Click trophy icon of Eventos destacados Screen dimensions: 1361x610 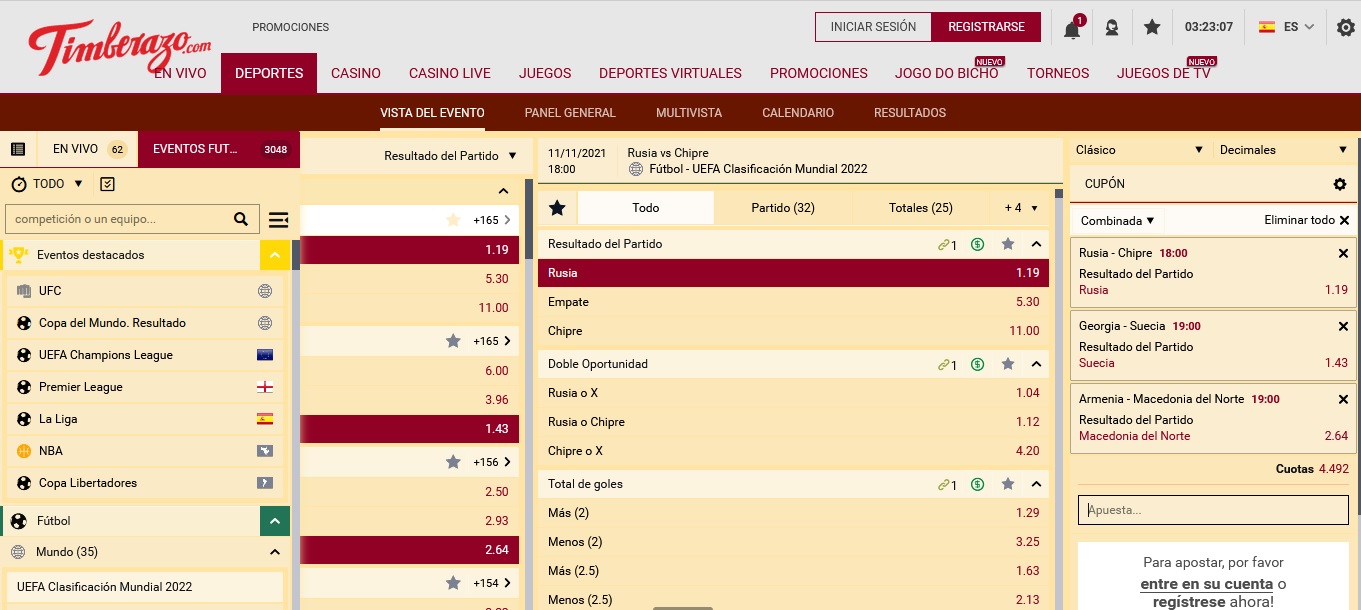18,255
